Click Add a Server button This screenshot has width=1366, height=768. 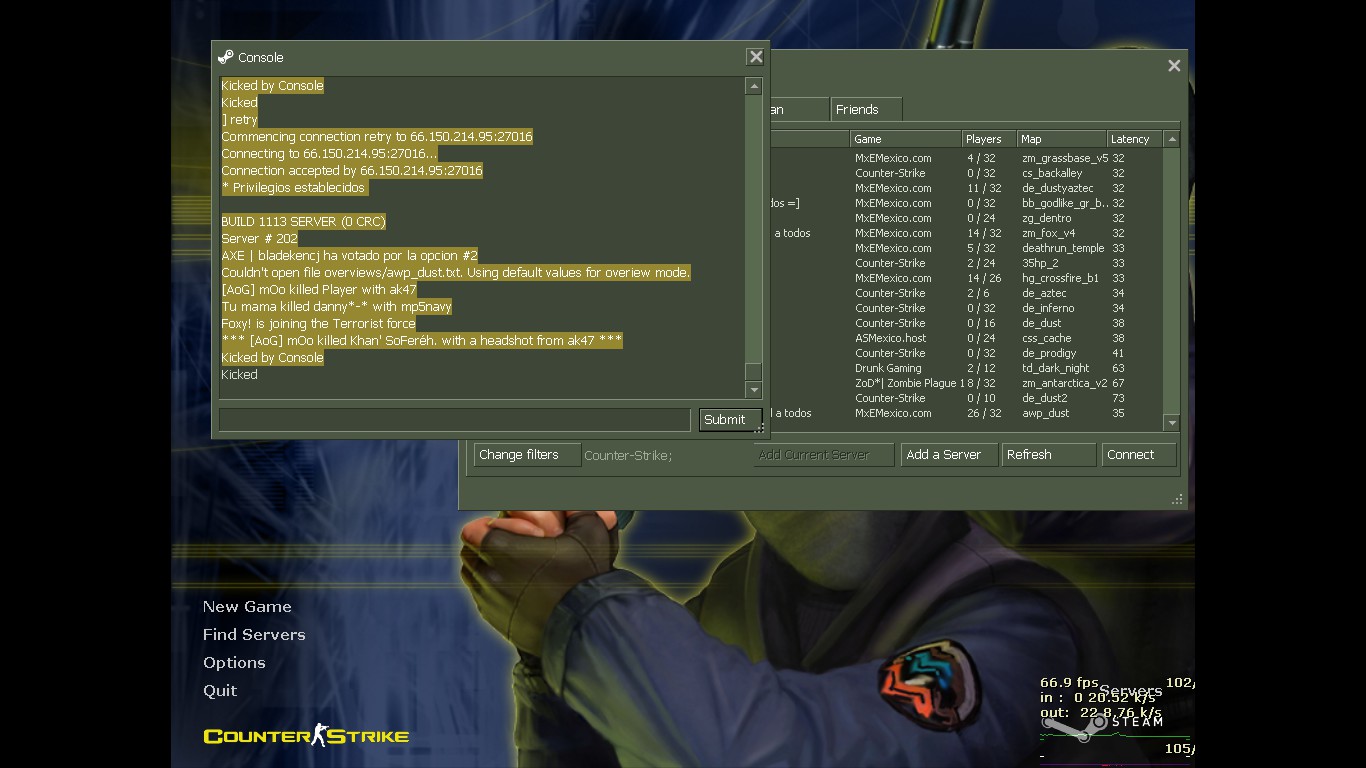click(949, 454)
